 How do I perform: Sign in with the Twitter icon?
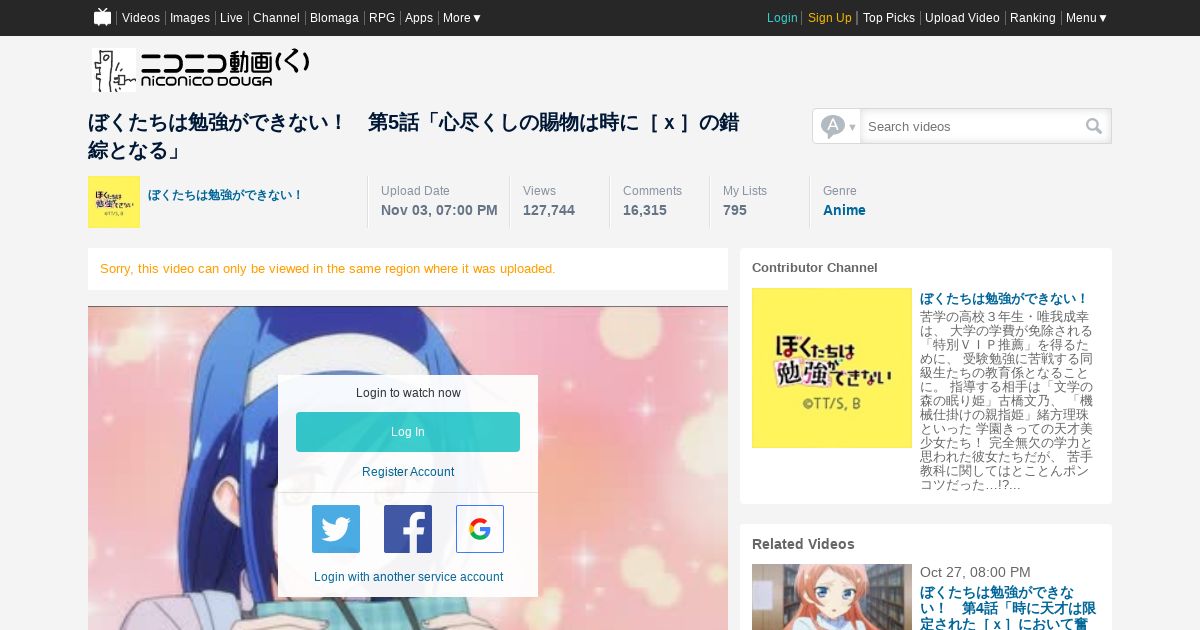[x=336, y=529]
